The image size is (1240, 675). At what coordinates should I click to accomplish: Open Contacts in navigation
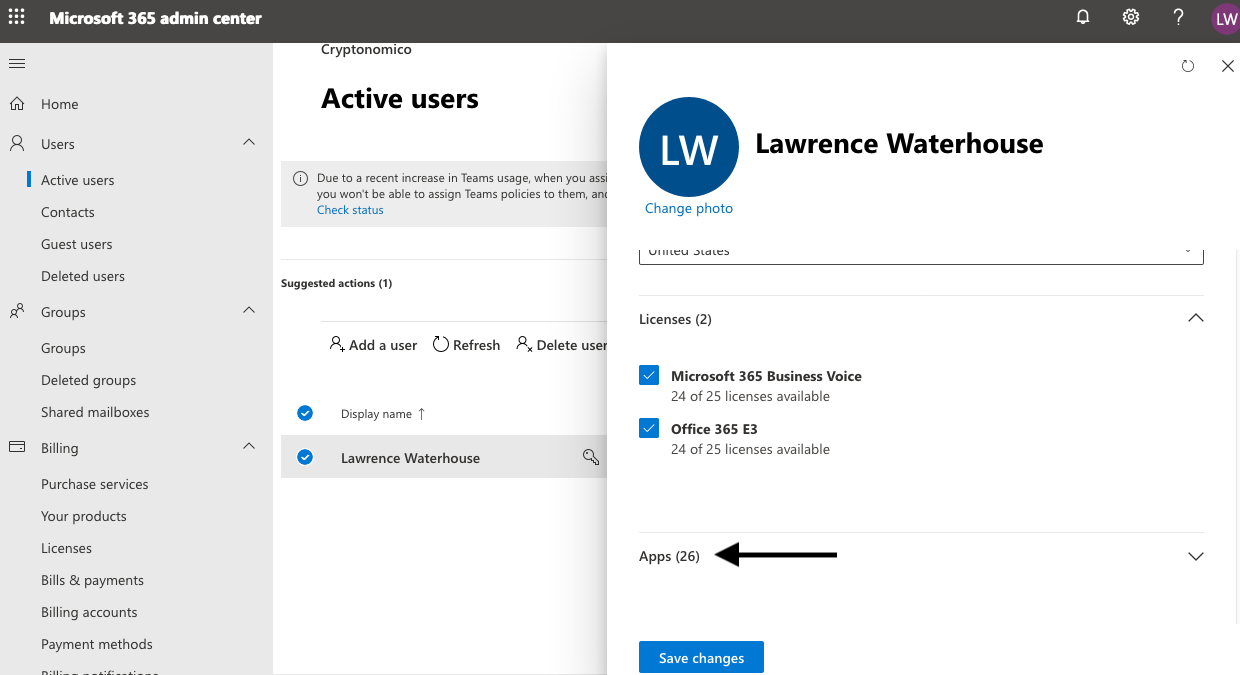(x=67, y=212)
